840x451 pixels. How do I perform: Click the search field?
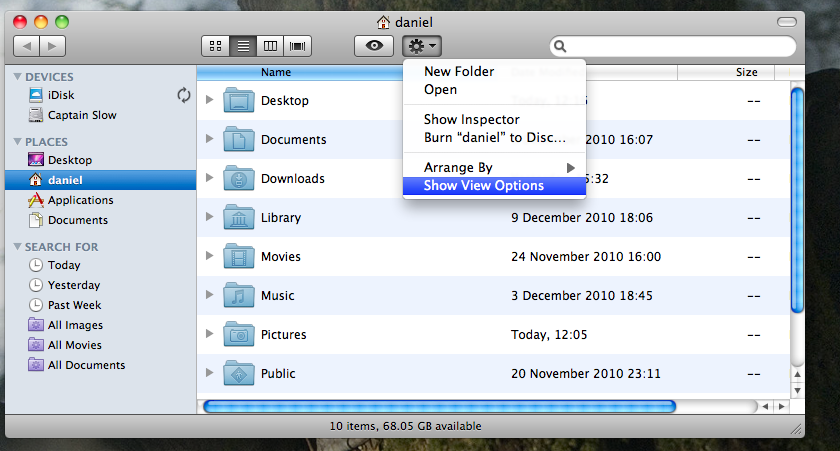pyautogui.click(x=673, y=46)
